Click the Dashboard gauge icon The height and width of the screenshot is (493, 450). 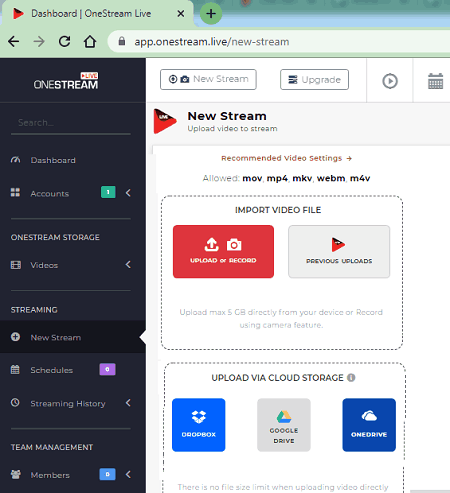click(x=15, y=160)
